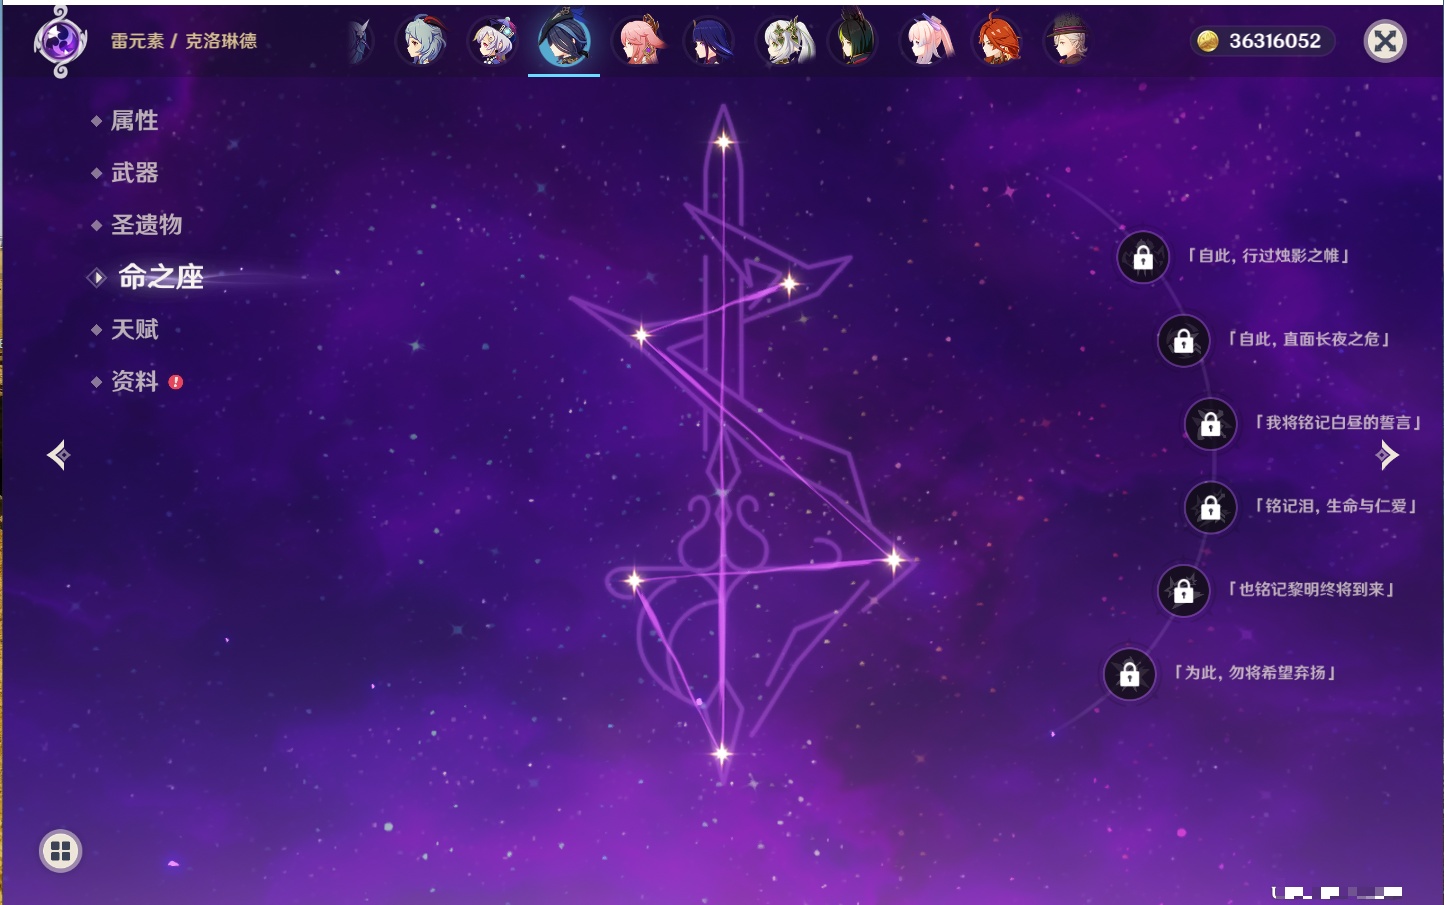
Task: Click lock icon for 「也铭记黎明终将到来」
Action: [x=1183, y=591]
